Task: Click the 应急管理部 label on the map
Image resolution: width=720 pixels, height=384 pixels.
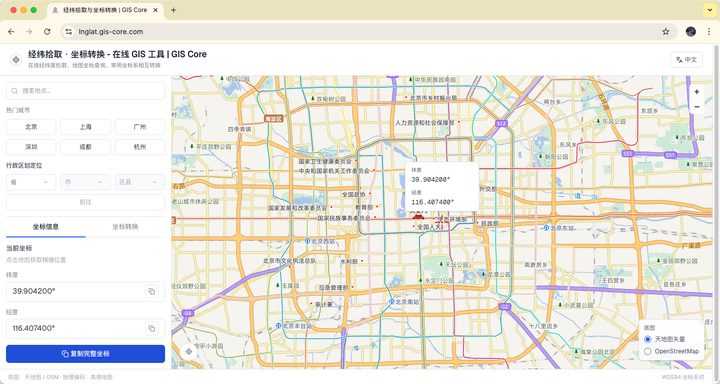Action: tap(334, 288)
